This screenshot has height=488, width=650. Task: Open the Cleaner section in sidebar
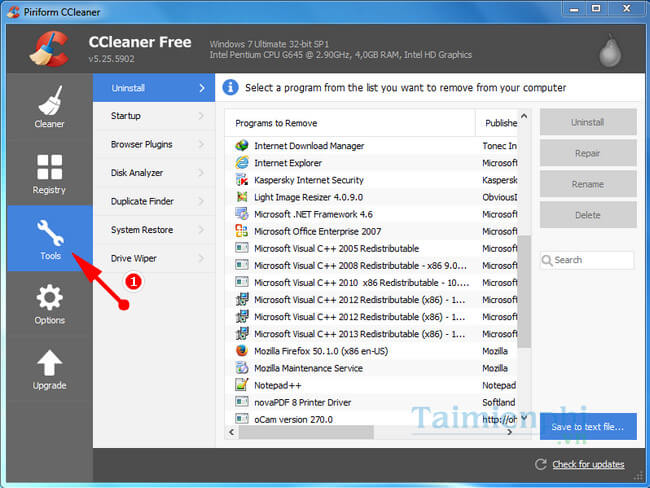(49, 106)
